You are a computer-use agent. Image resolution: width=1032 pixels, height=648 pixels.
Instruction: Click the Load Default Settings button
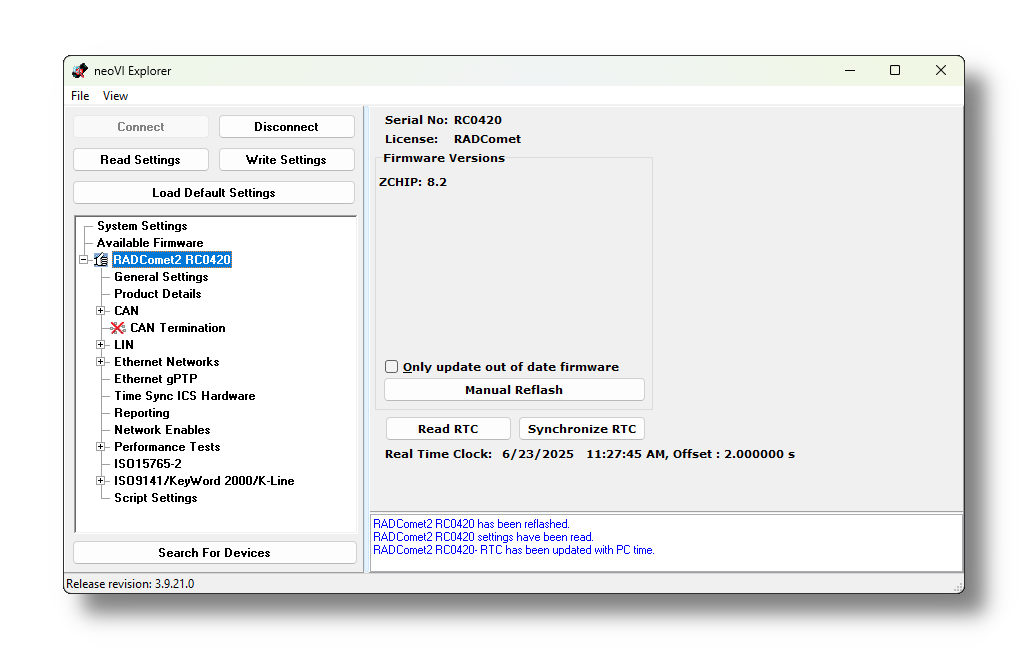tap(214, 193)
